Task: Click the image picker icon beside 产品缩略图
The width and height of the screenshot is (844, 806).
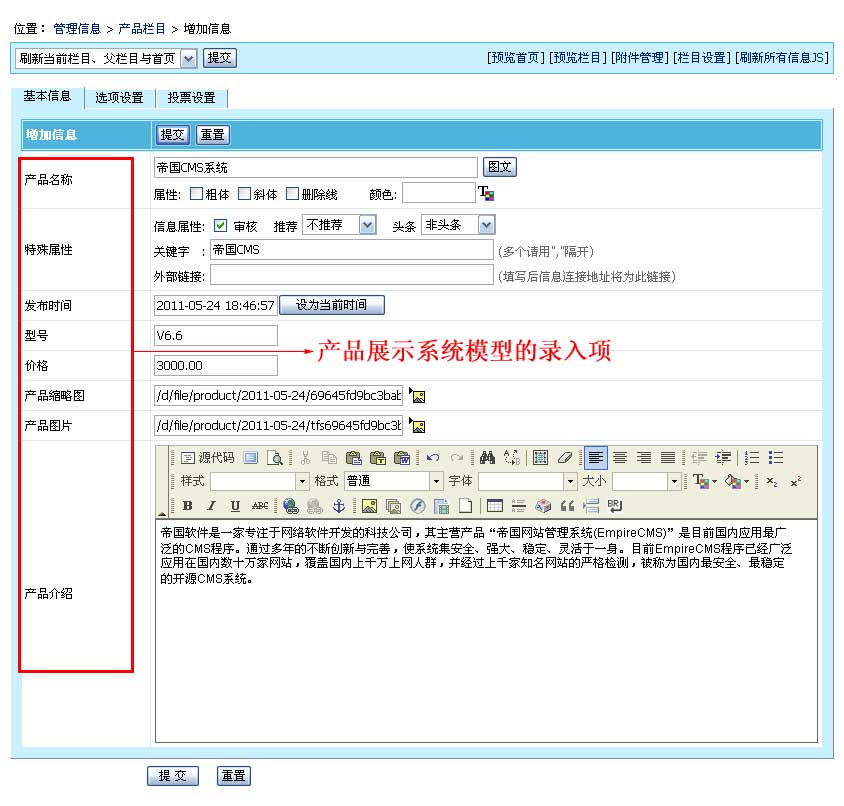Action: 418,396
